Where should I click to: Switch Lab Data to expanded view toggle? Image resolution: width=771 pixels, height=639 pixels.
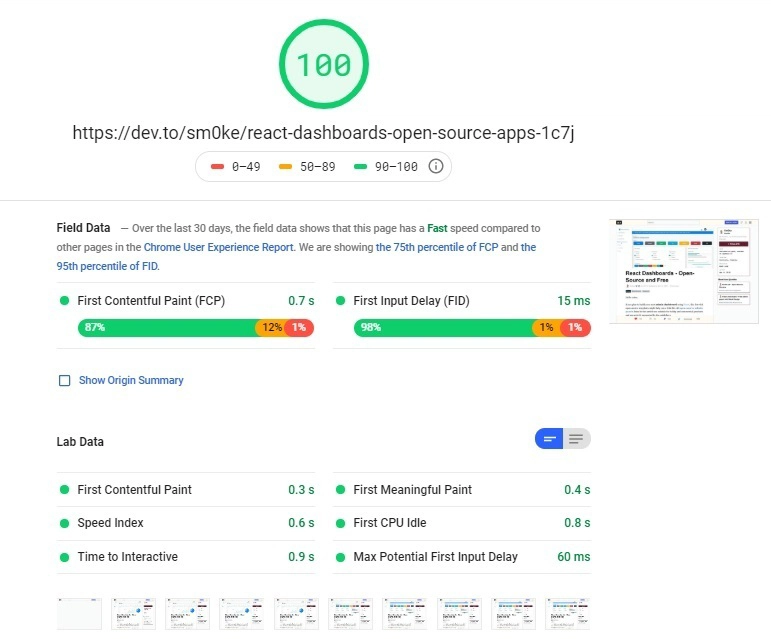tap(577, 439)
